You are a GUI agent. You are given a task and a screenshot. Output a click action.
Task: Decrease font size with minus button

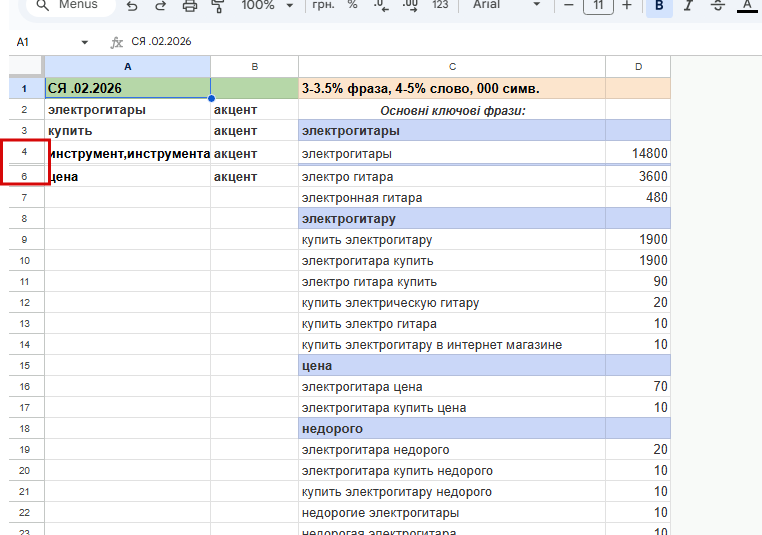[569, 6]
